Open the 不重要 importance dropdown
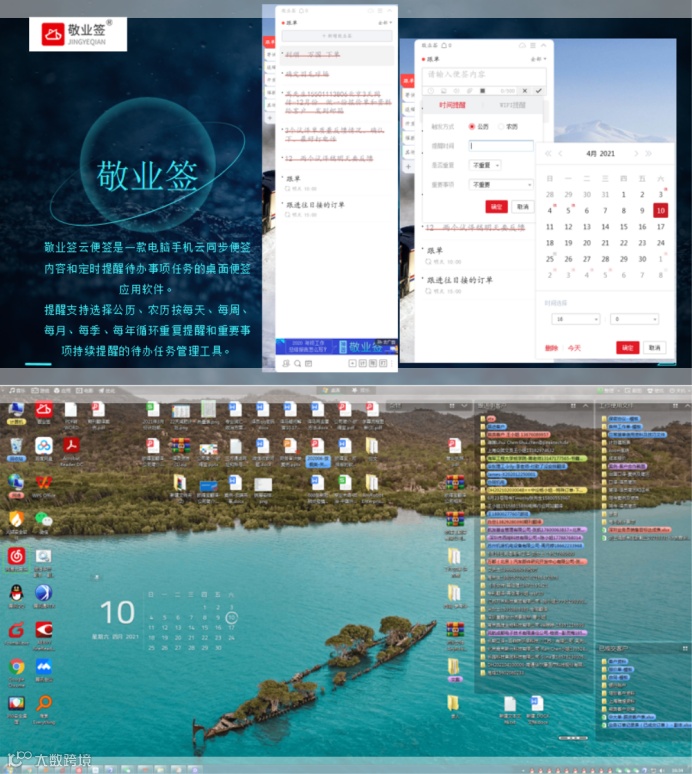 (x=501, y=185)
